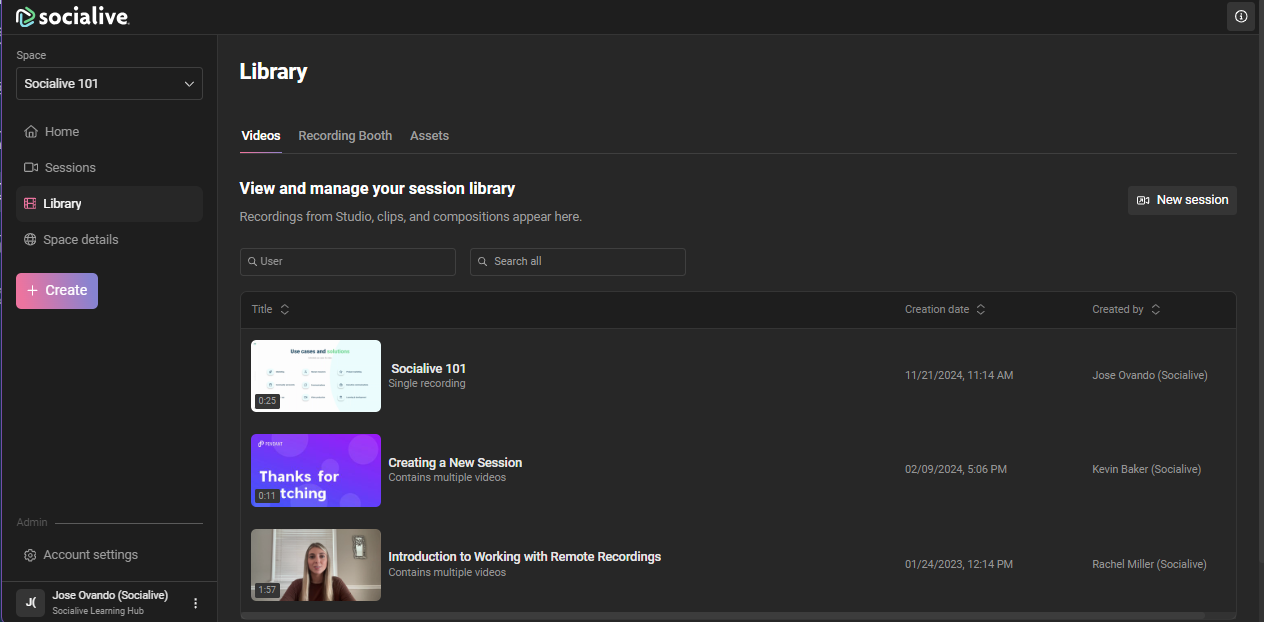Click the Single recording subtitle
This screenshot has width=1264, height=622.
[x=427, y=384]
